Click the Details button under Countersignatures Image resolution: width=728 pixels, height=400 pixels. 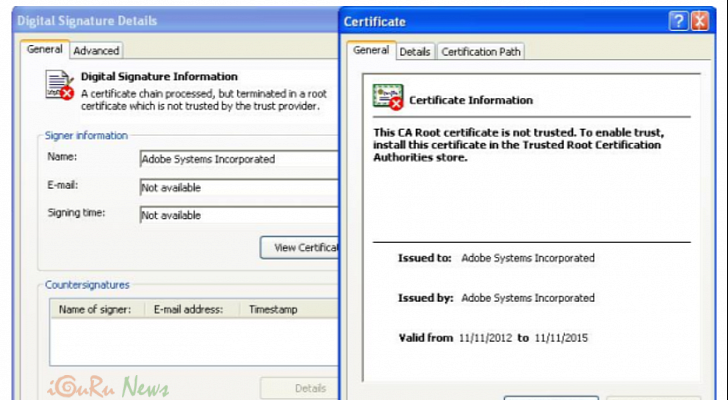point(299,388)
